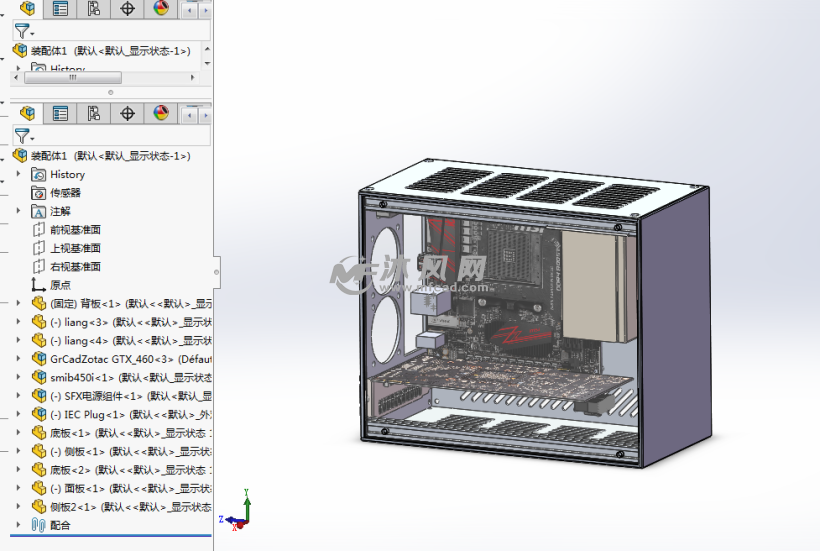Click the horizontal scrollbar in the upper pane
Screen dimensions: 820x551
72,77
